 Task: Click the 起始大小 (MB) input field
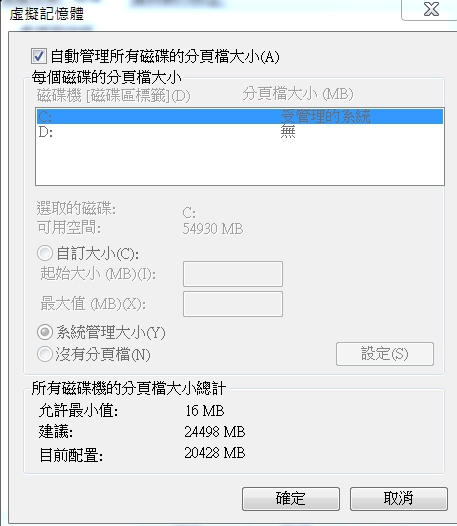(233, 274)
